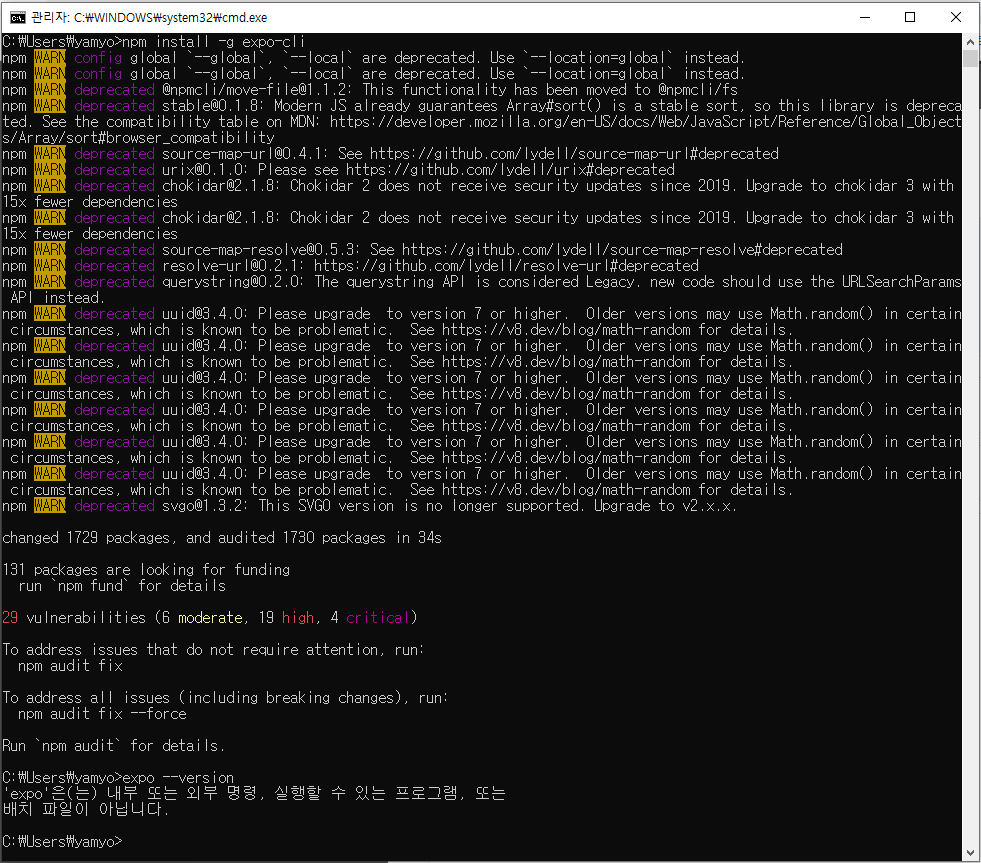Click 'source-map-resolve@0.5.3' warning line
This screenshot has height=863, width=981.
click(422, 250)
